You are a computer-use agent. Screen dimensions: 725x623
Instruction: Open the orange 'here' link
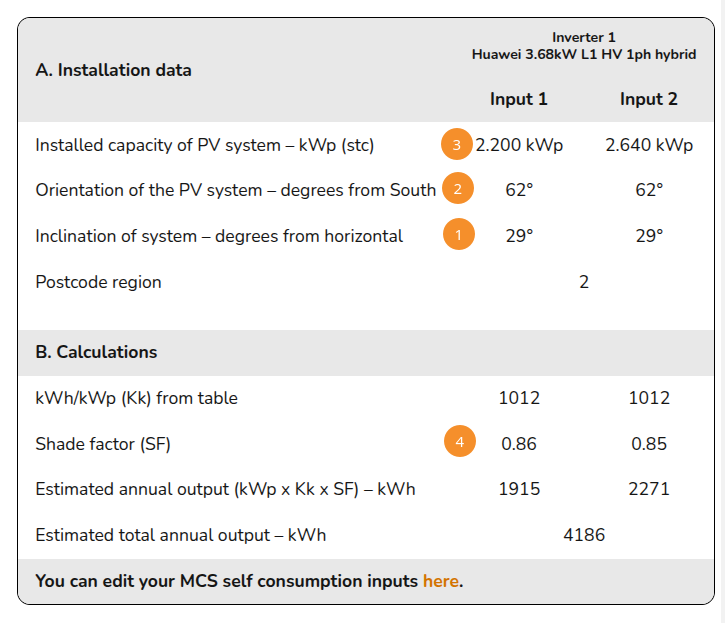click(440, 581)
